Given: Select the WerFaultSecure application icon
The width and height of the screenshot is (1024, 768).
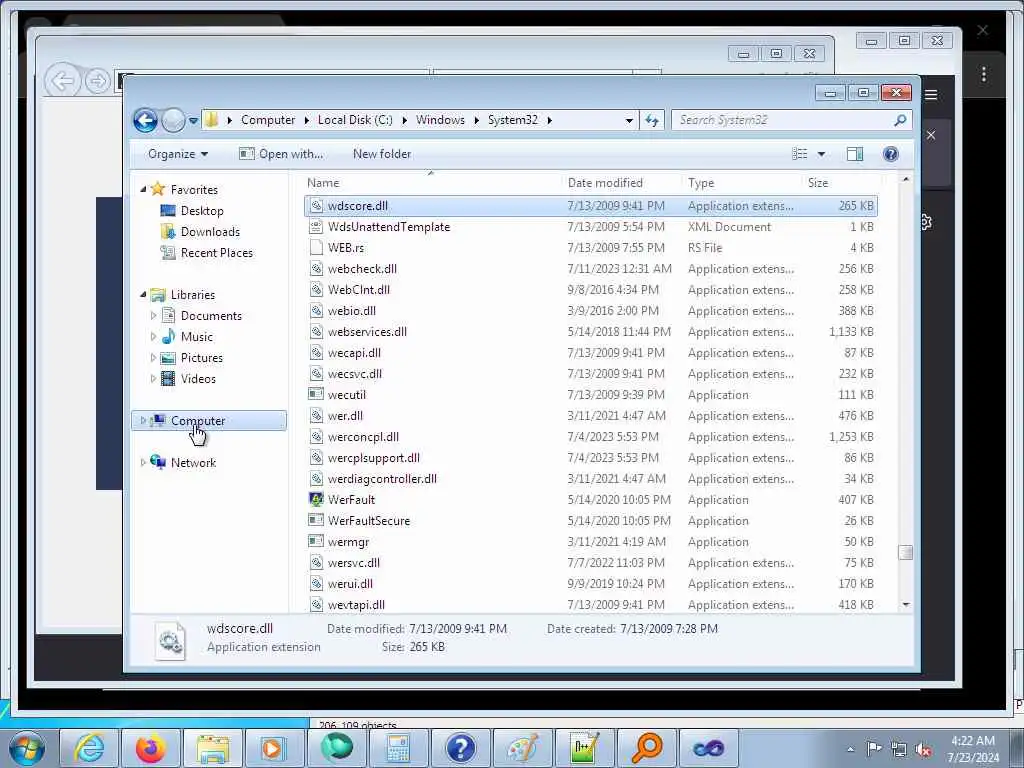Looking at the screenshot, I should [316, 520].
